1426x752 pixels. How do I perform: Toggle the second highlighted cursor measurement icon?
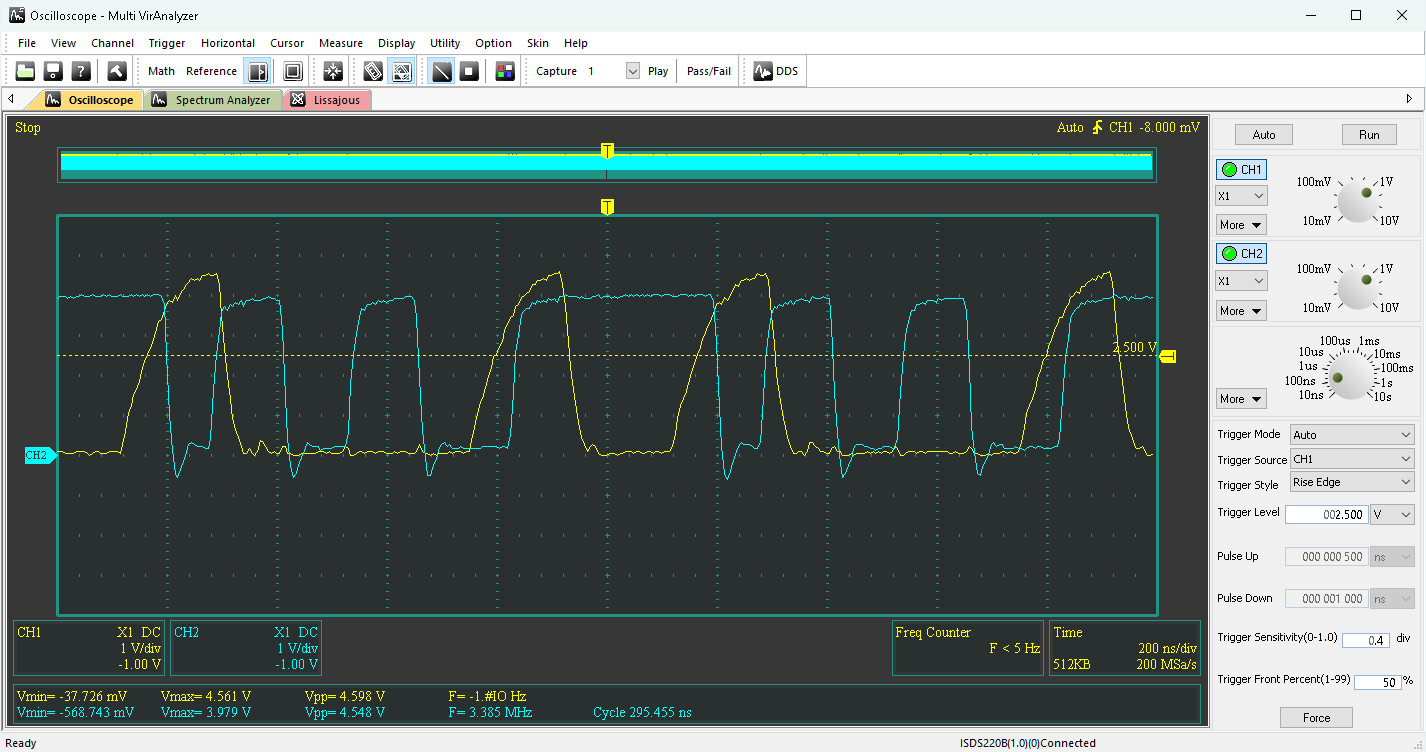[x=402, y=71]
